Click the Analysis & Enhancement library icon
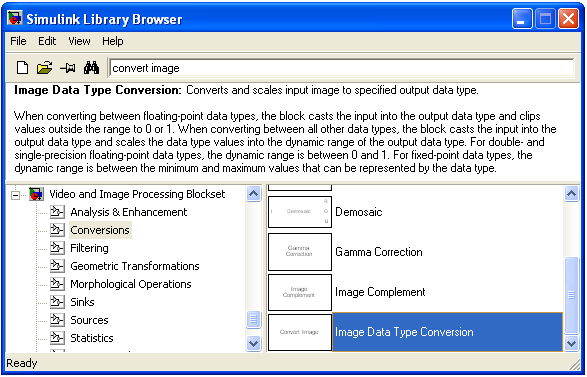 pos(57,212)
